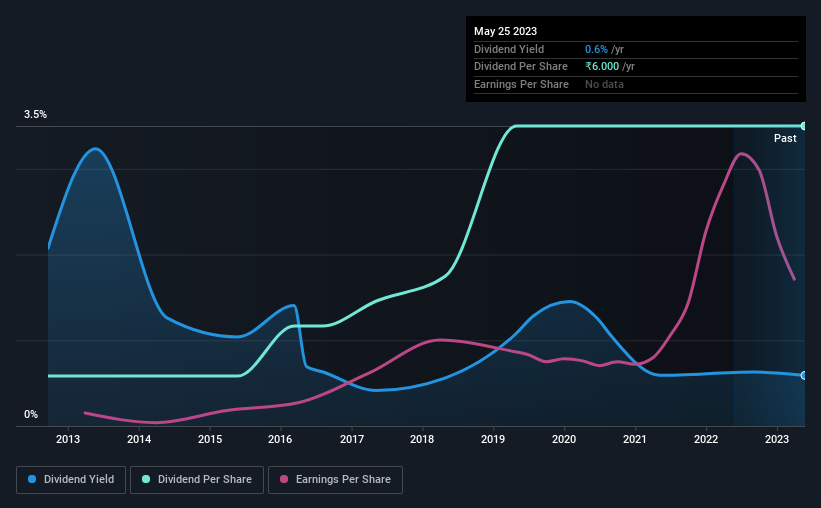
Task: Select the 2013 label on the time axis
Action: pyautogui.click(x=68, y=439)
